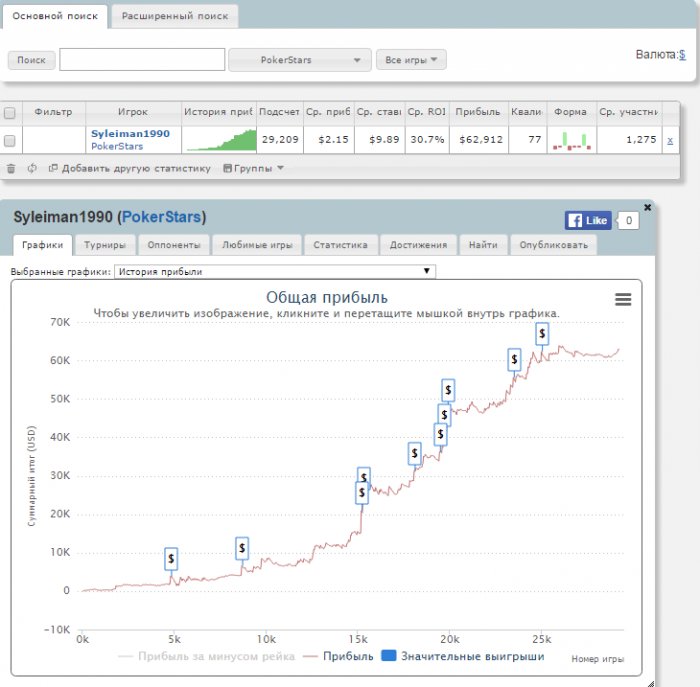Open the Расширенный поиск tab
The height and width of the screenshot is (687, 700).
175,15
